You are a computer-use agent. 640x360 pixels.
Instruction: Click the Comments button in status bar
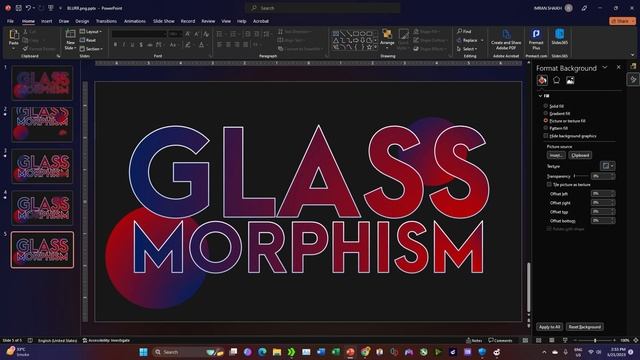(x=500, y=340)
